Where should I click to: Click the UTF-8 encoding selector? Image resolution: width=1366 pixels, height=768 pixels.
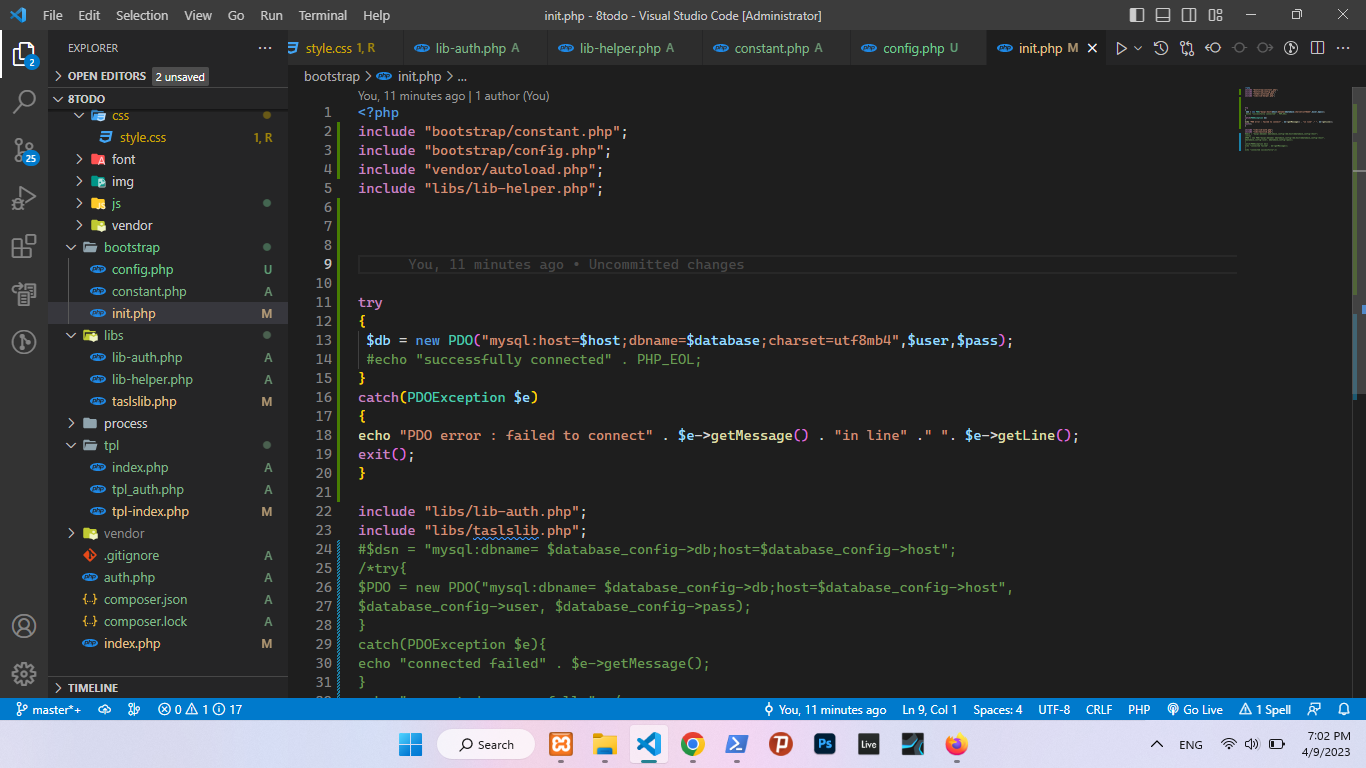tap(1054, 709)
